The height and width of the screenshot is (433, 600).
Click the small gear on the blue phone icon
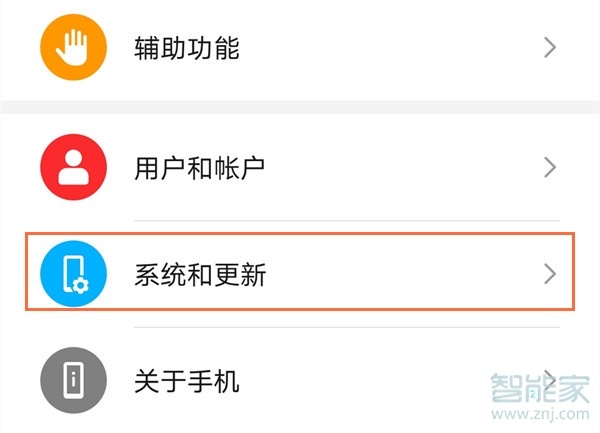(83, 285)
